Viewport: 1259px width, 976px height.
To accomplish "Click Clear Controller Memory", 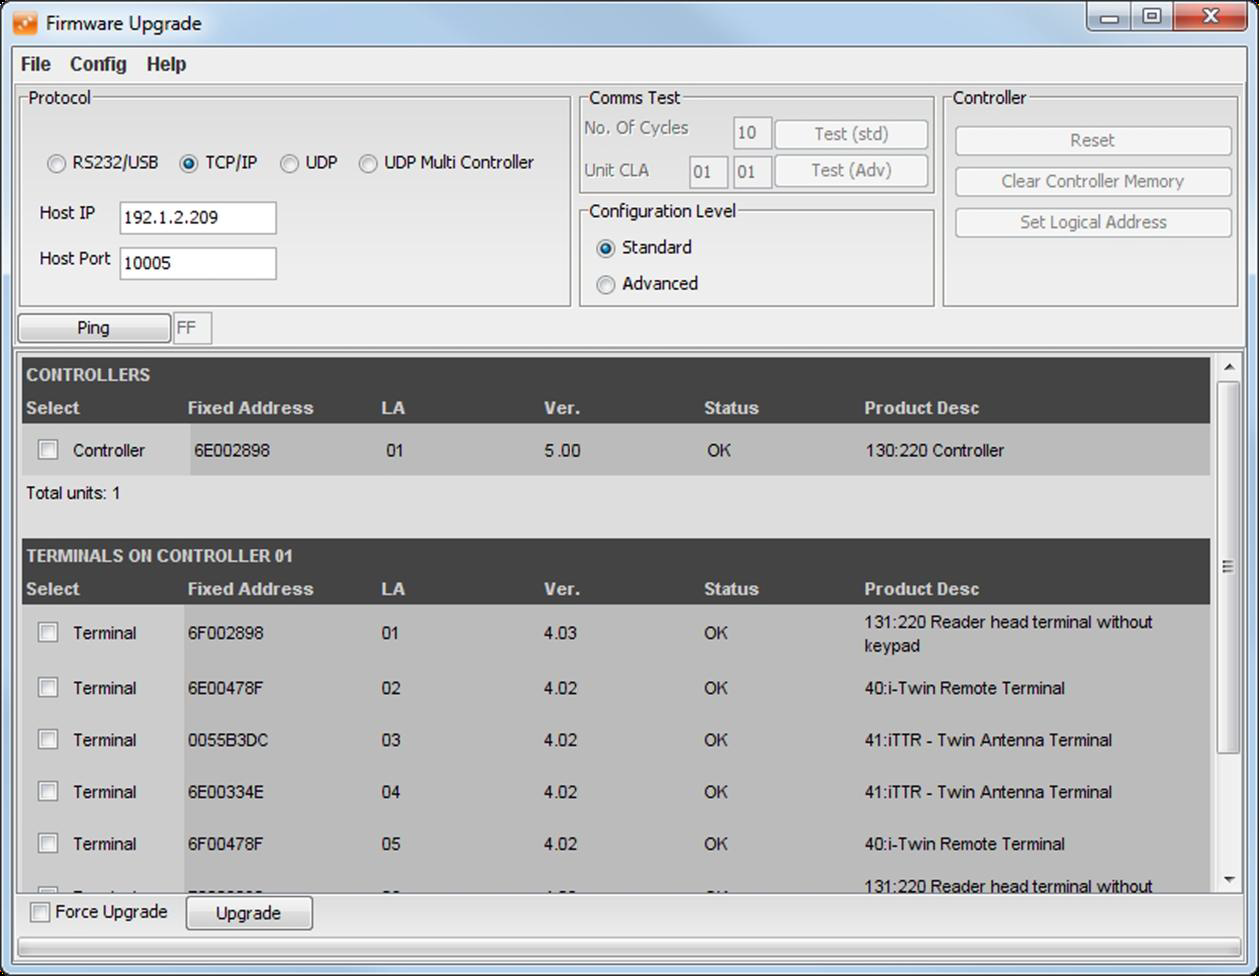I will (x=1092, y=181).
